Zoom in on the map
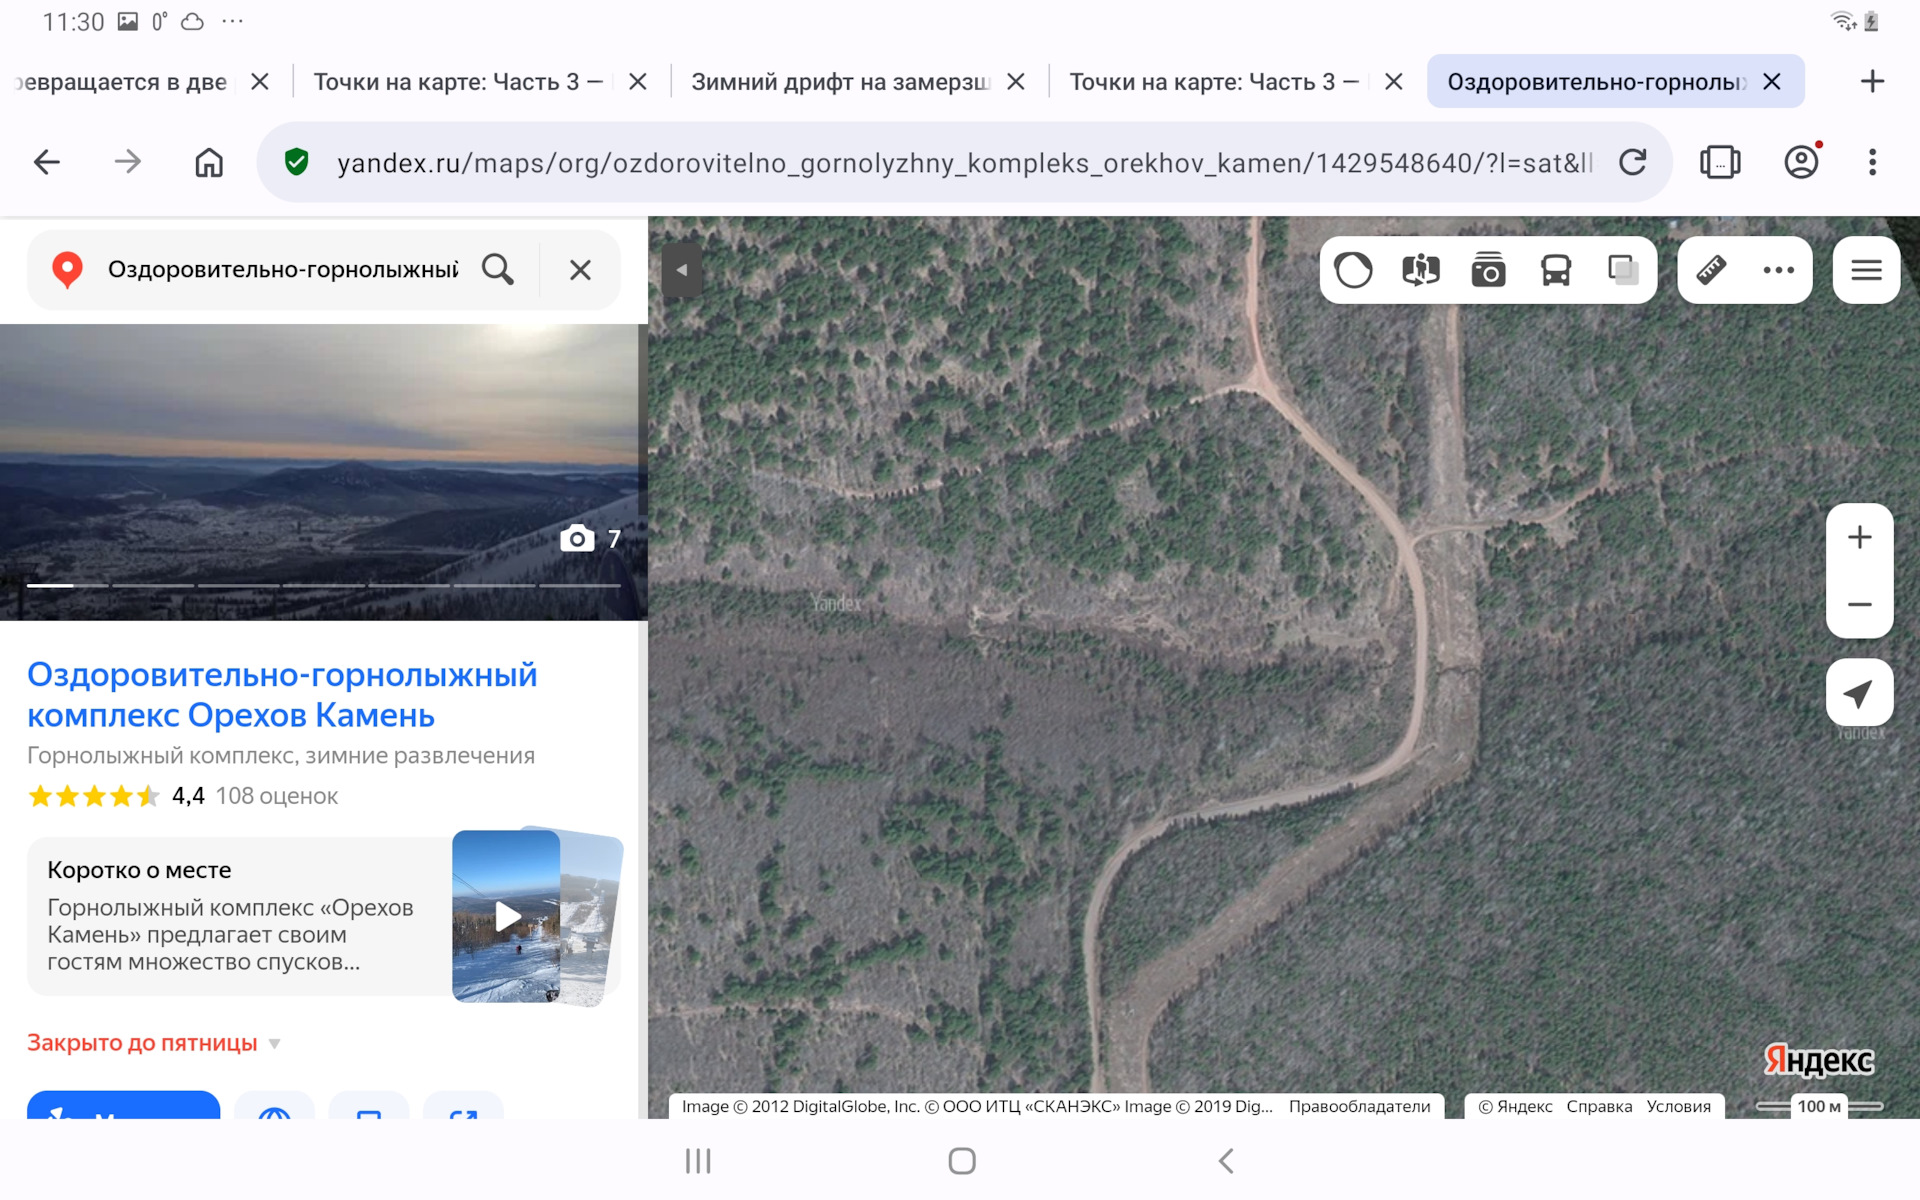The width and height of the screenshot is (1920, 1200). coord(1859,537)
